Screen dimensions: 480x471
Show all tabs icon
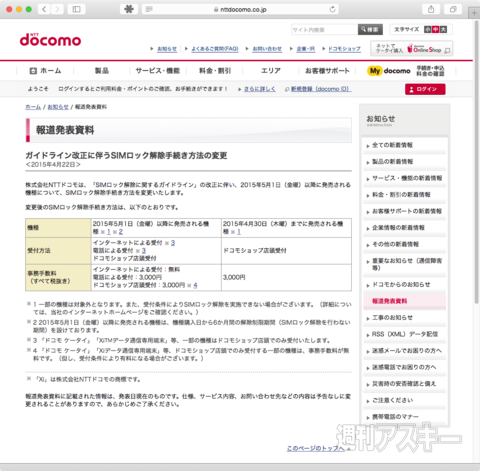point(453,9)
